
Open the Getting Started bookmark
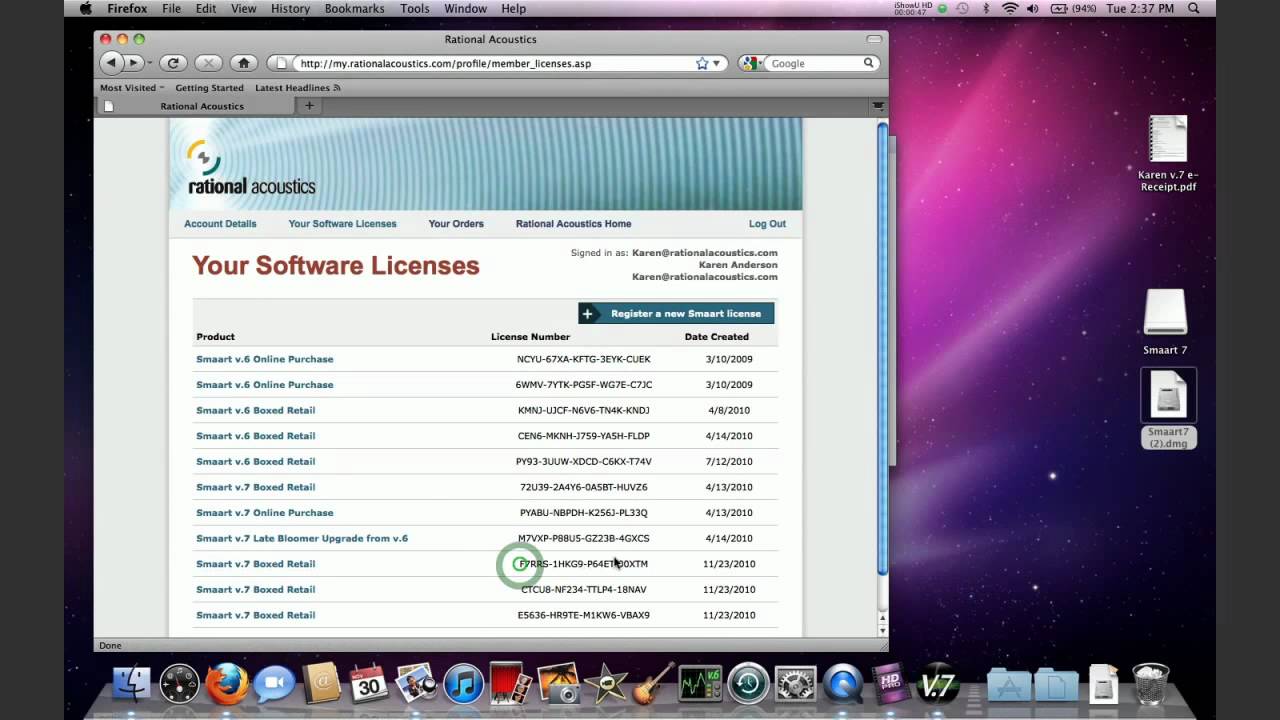point(209,88)
